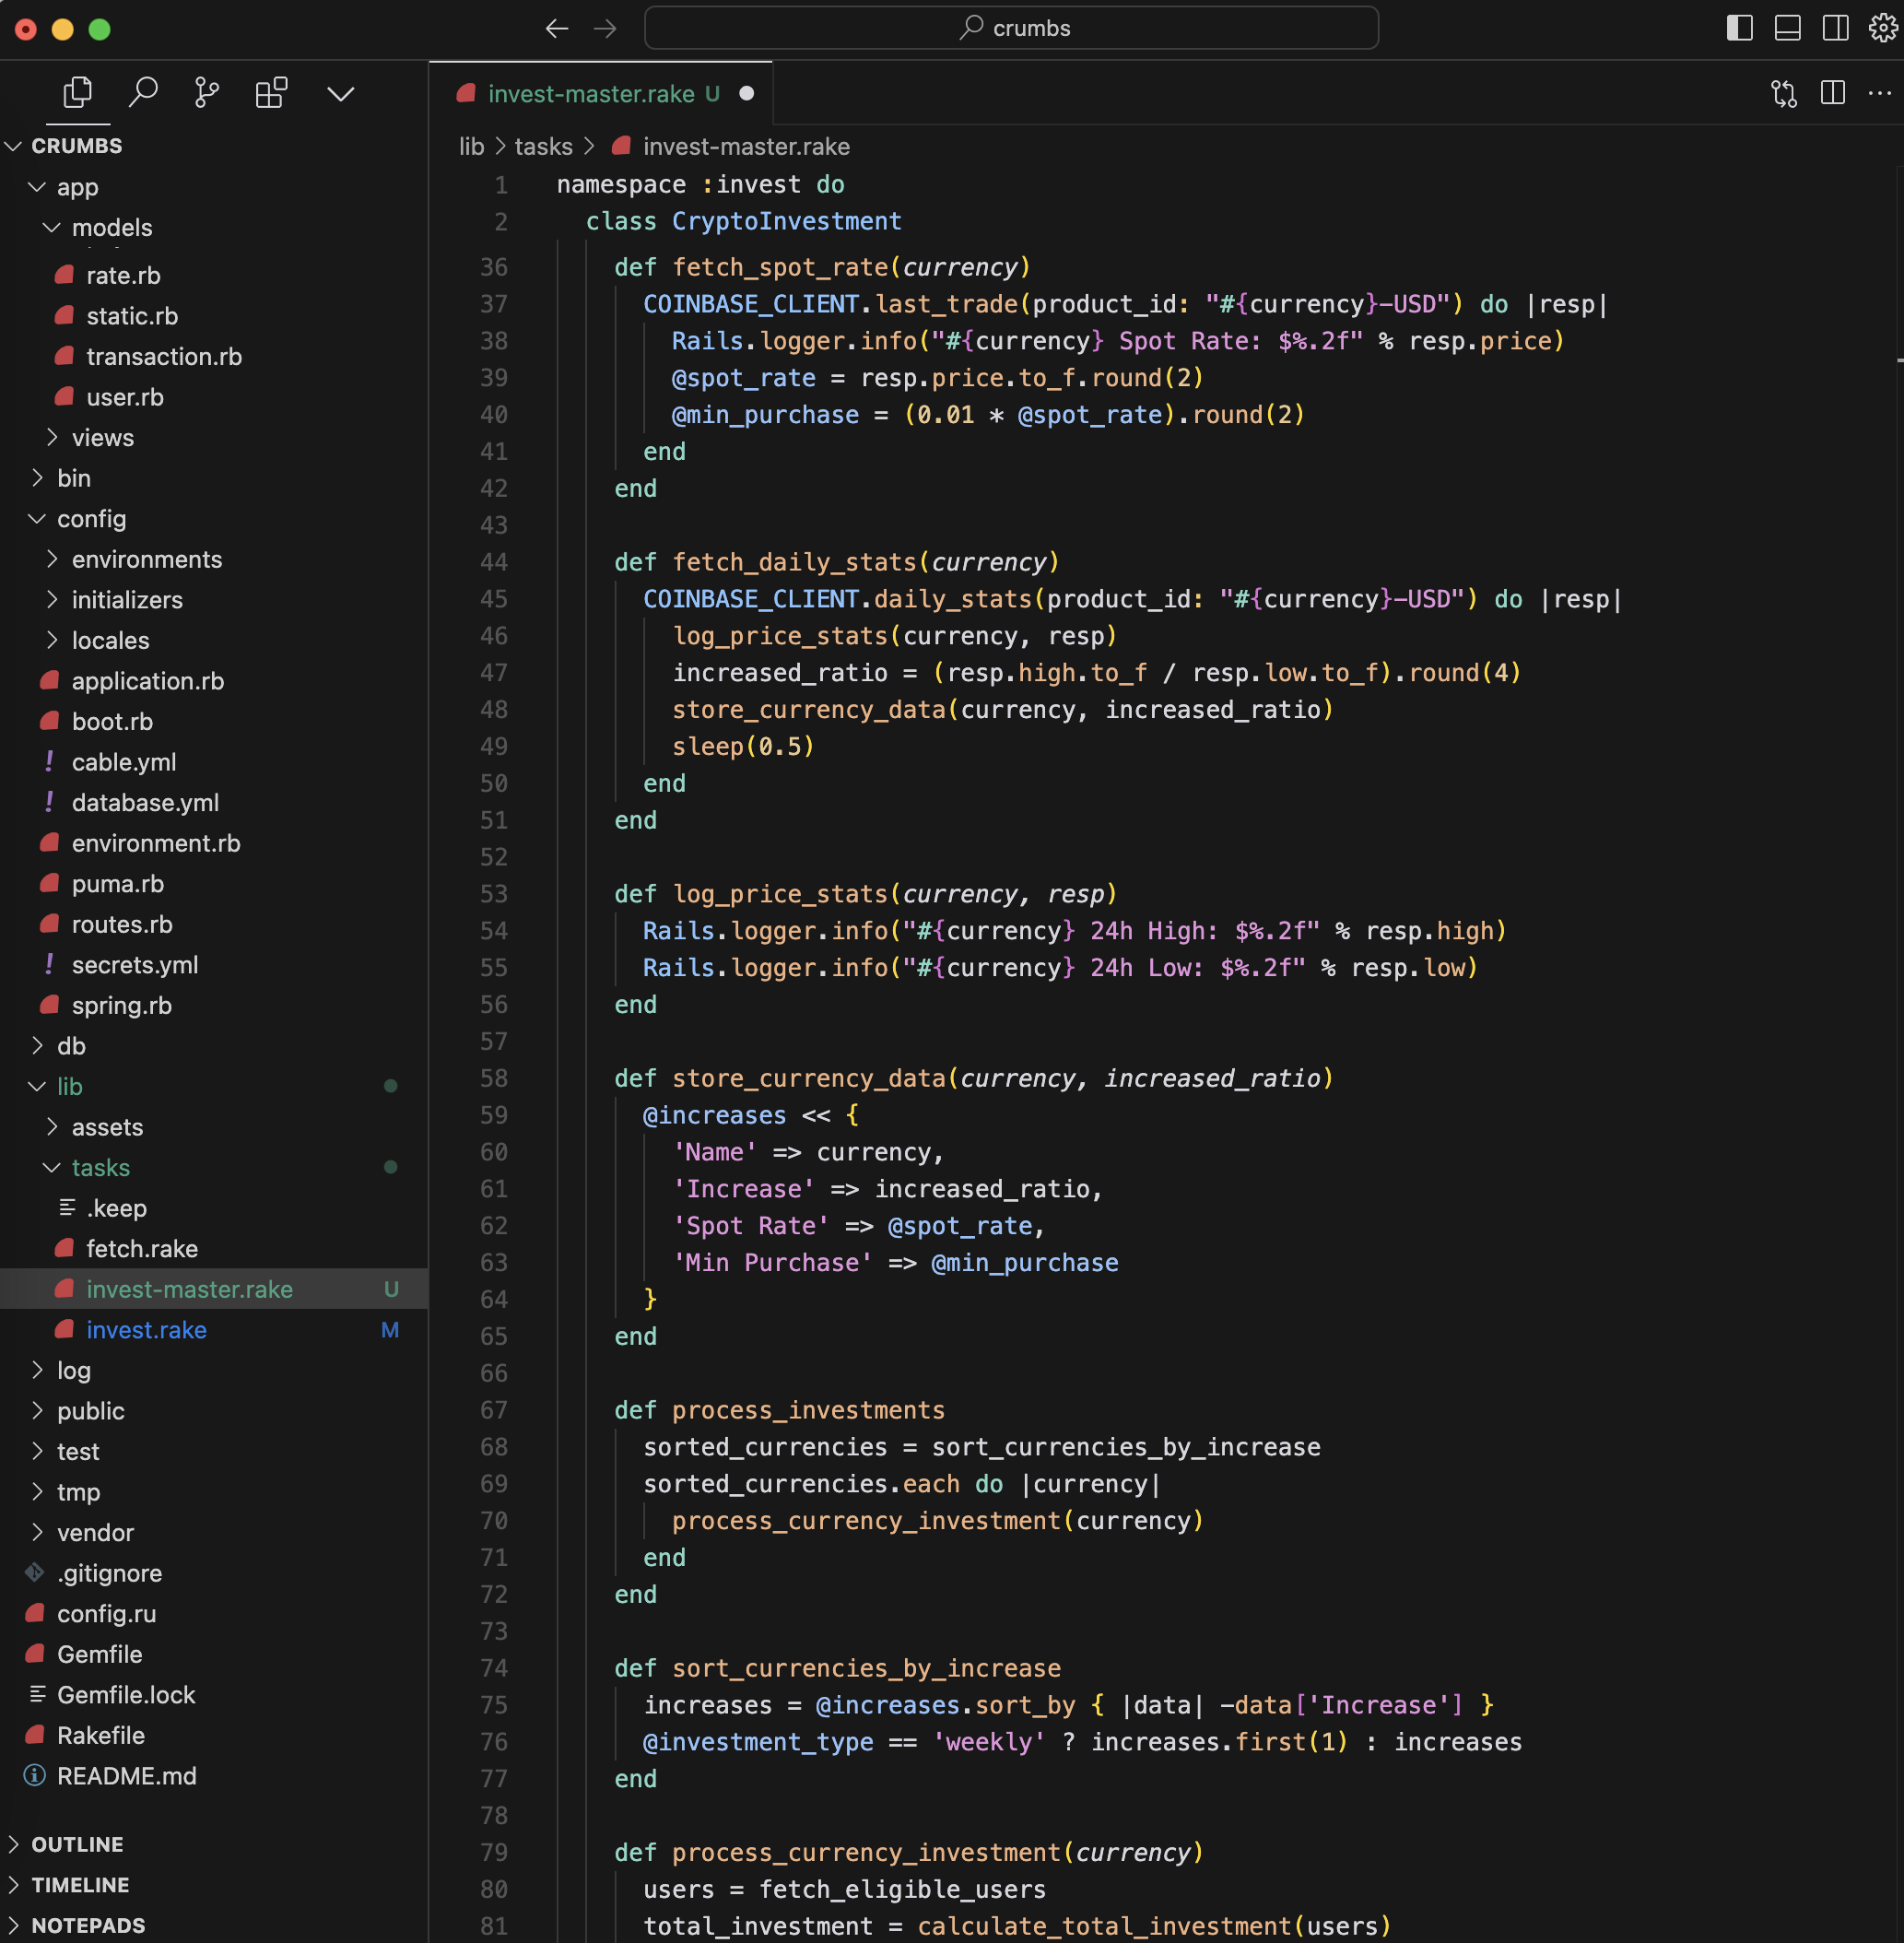The image size is (1904, 1943).
Task: Open the Source Control view icon
Action: point(207,93)
